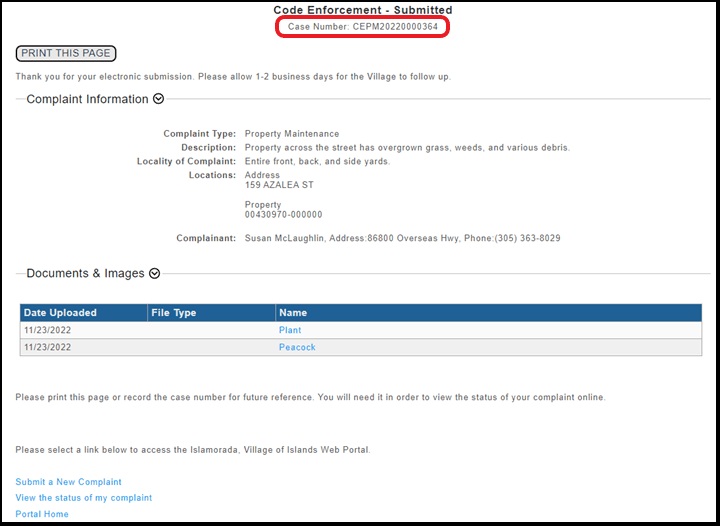Open the Plant document link

290,330
